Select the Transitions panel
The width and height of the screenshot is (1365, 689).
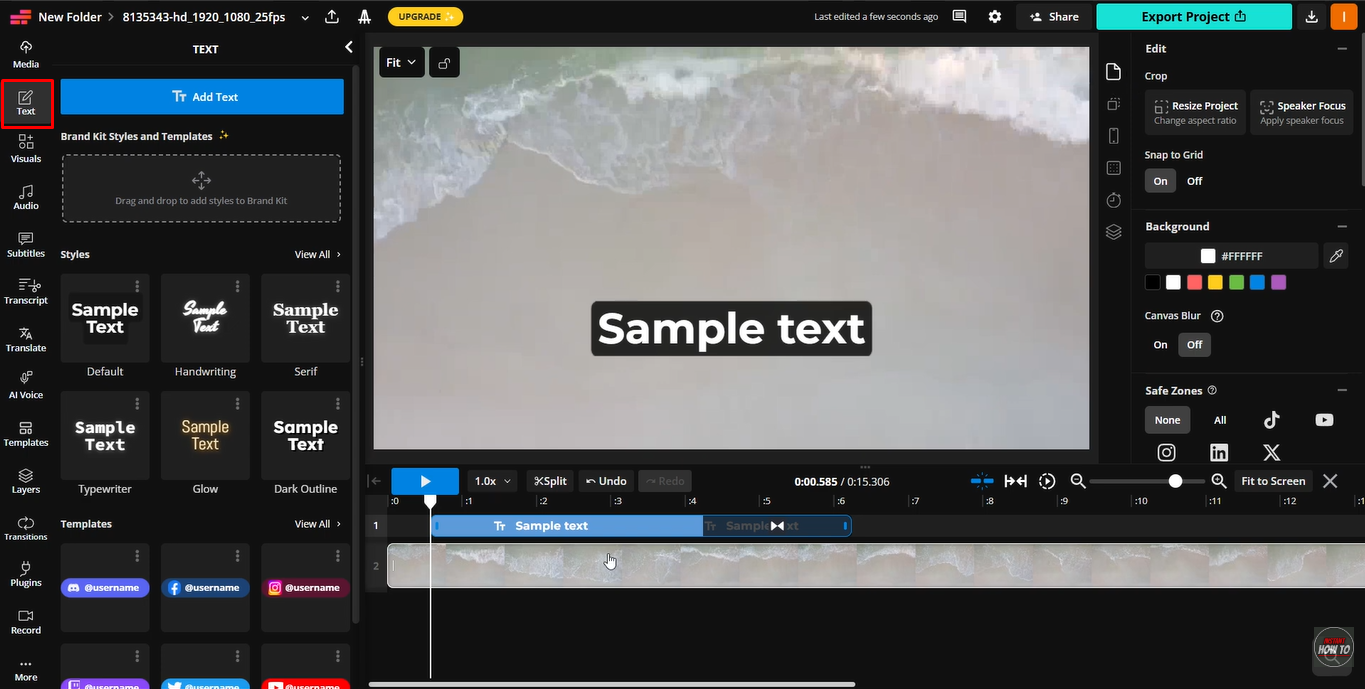click(25, 527)
